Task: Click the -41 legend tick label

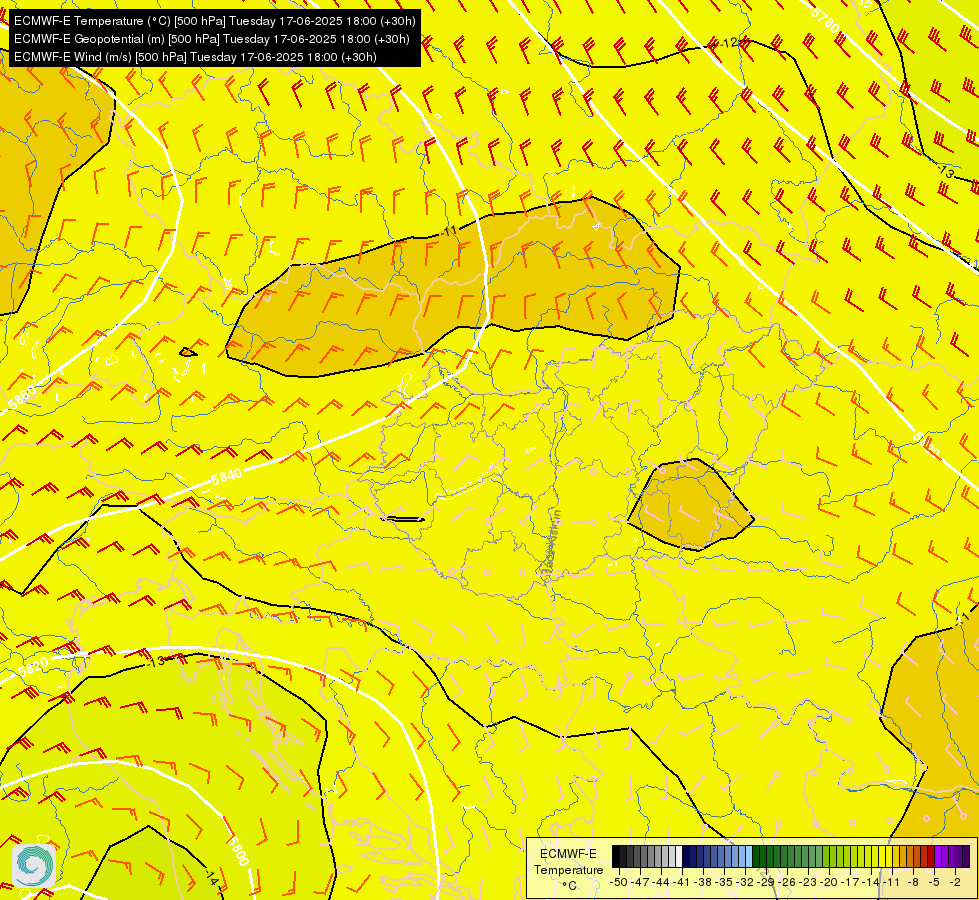Action: pyautogui.click(x=682, y=882)
